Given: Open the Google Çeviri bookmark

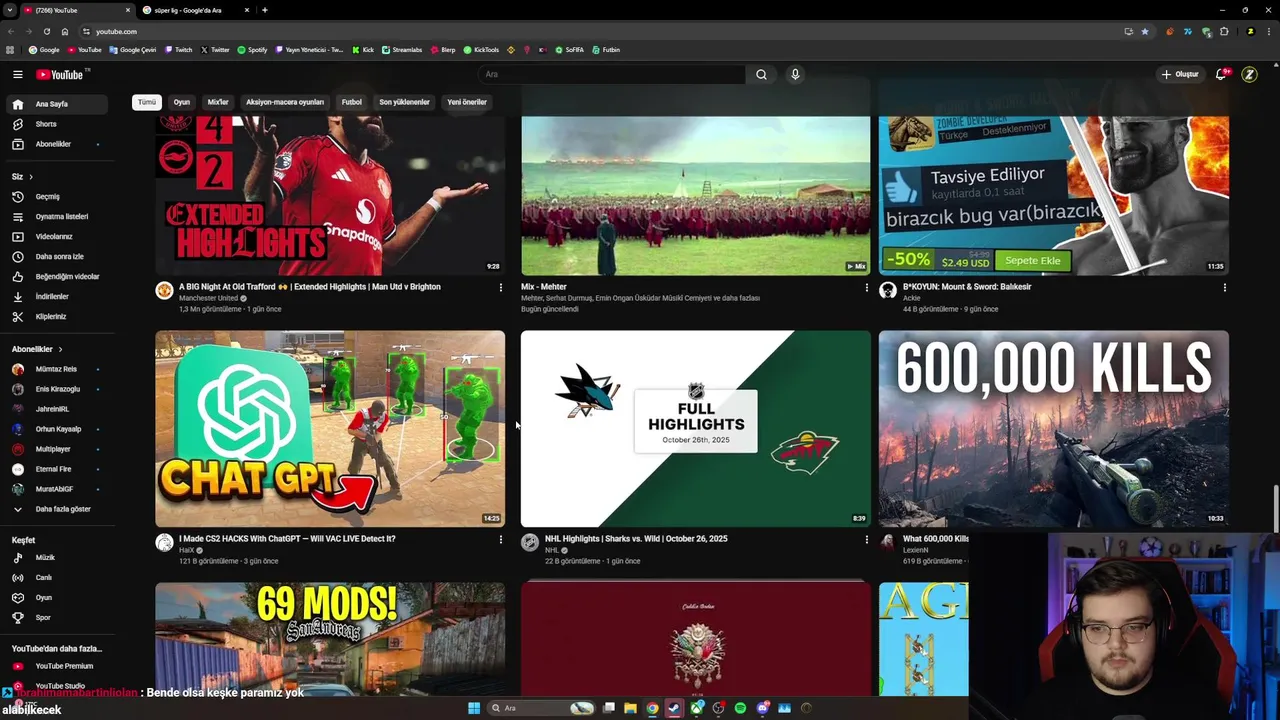Looking at the screenshot, I should [133, 49].
